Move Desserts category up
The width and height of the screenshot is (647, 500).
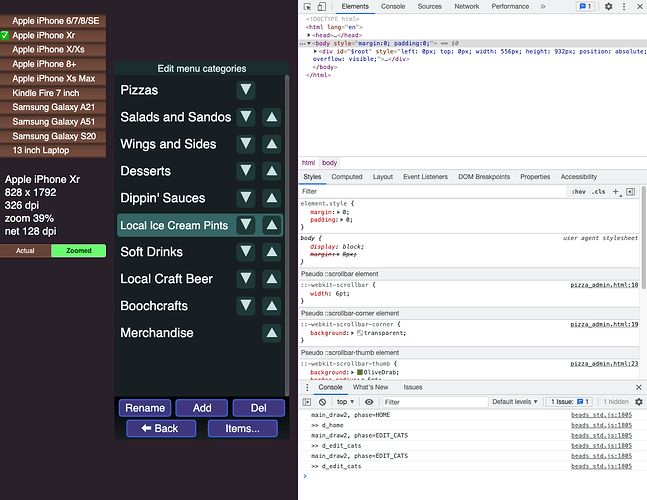pos(272,171)
